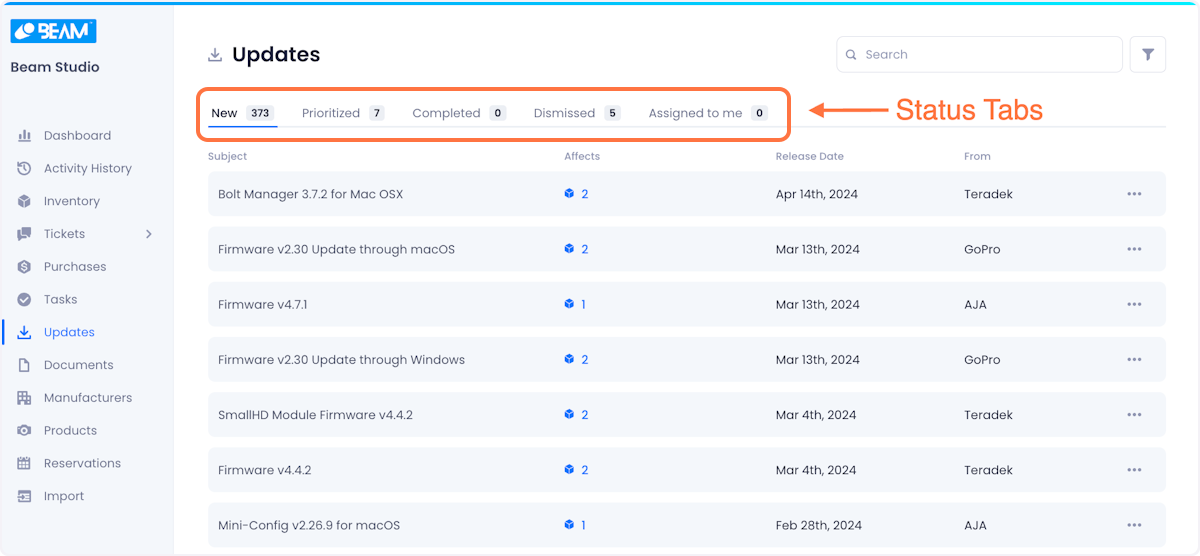The width and height of the screenshot is (1200, 556).
Task: Open Firmware v2.30 Update through Windows
Action: pos(341,359)
